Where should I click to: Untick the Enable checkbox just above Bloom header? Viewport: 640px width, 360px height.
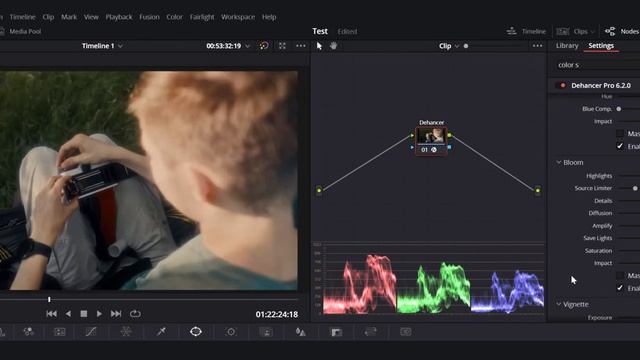pos(620,146)
